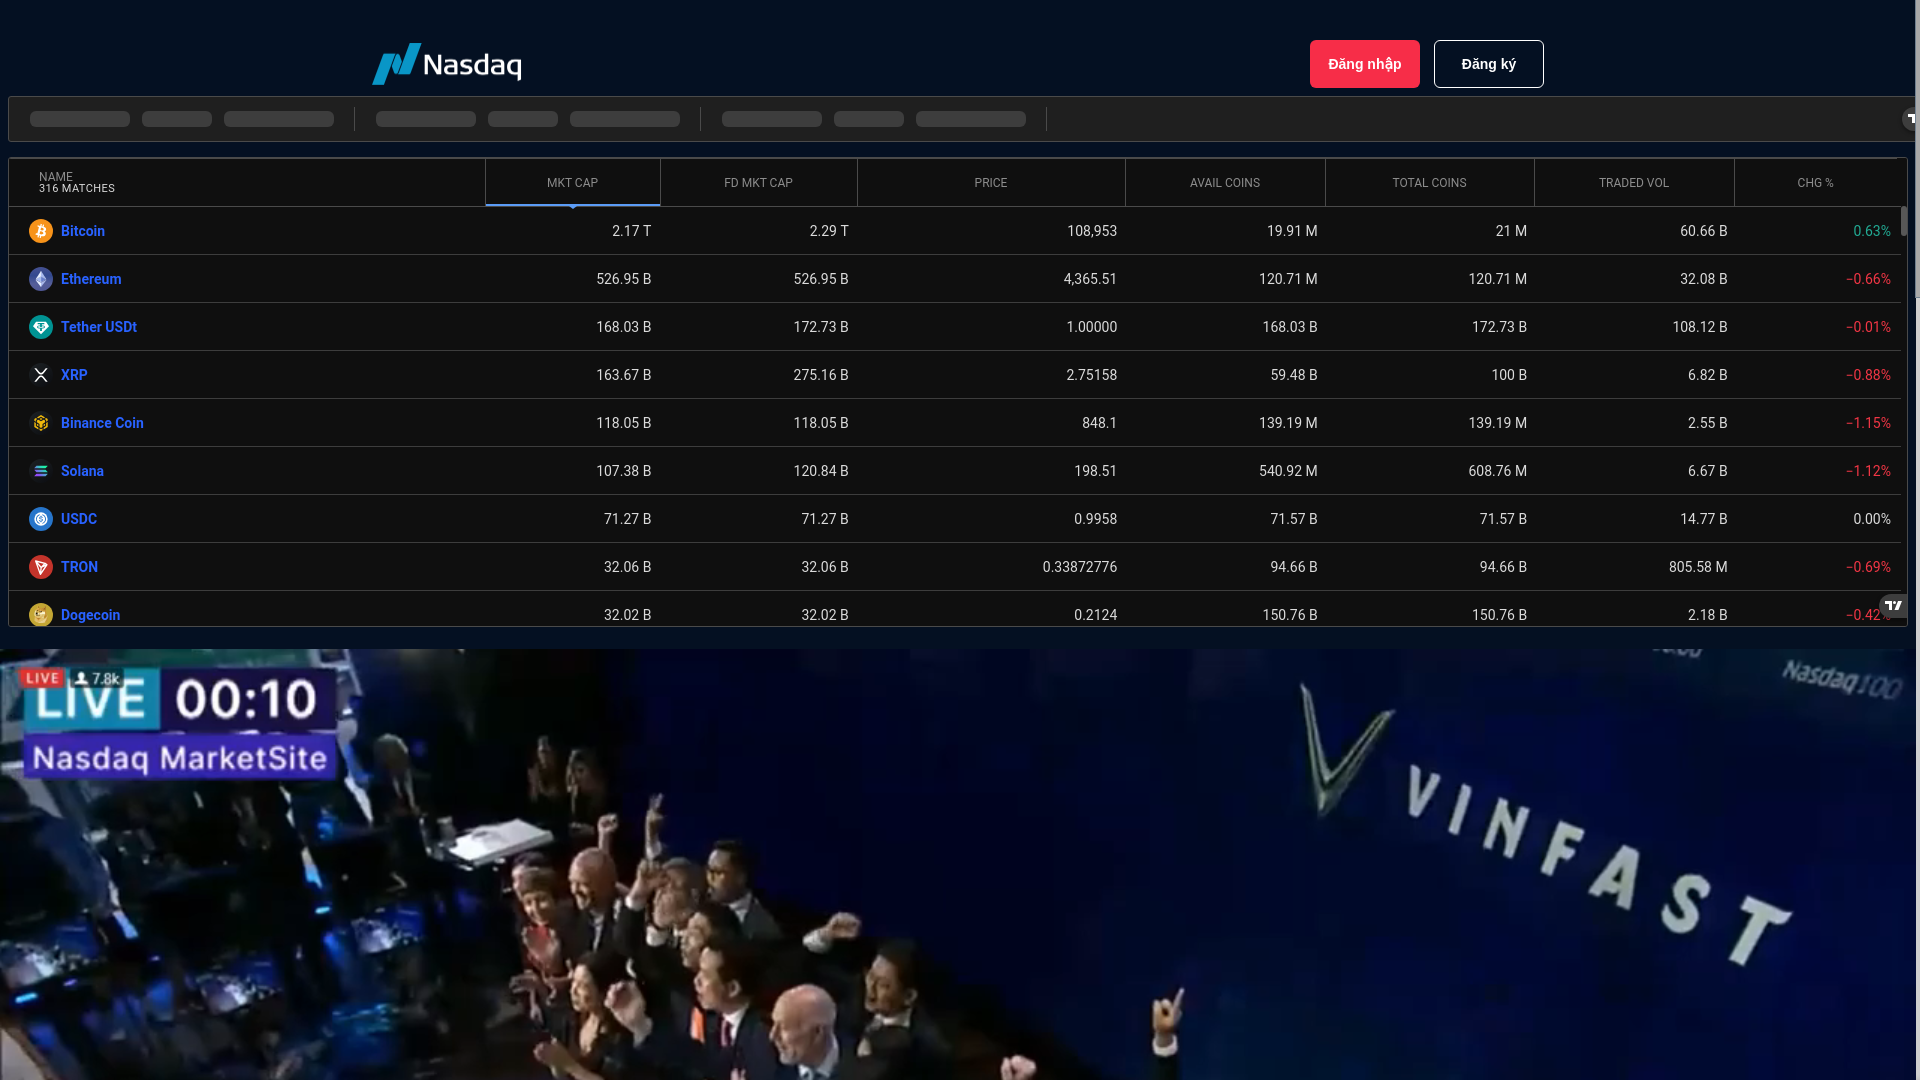The image size is (1920, 1080).
Task: Click the TRON coin icon
Action: [x=41, y=567]
